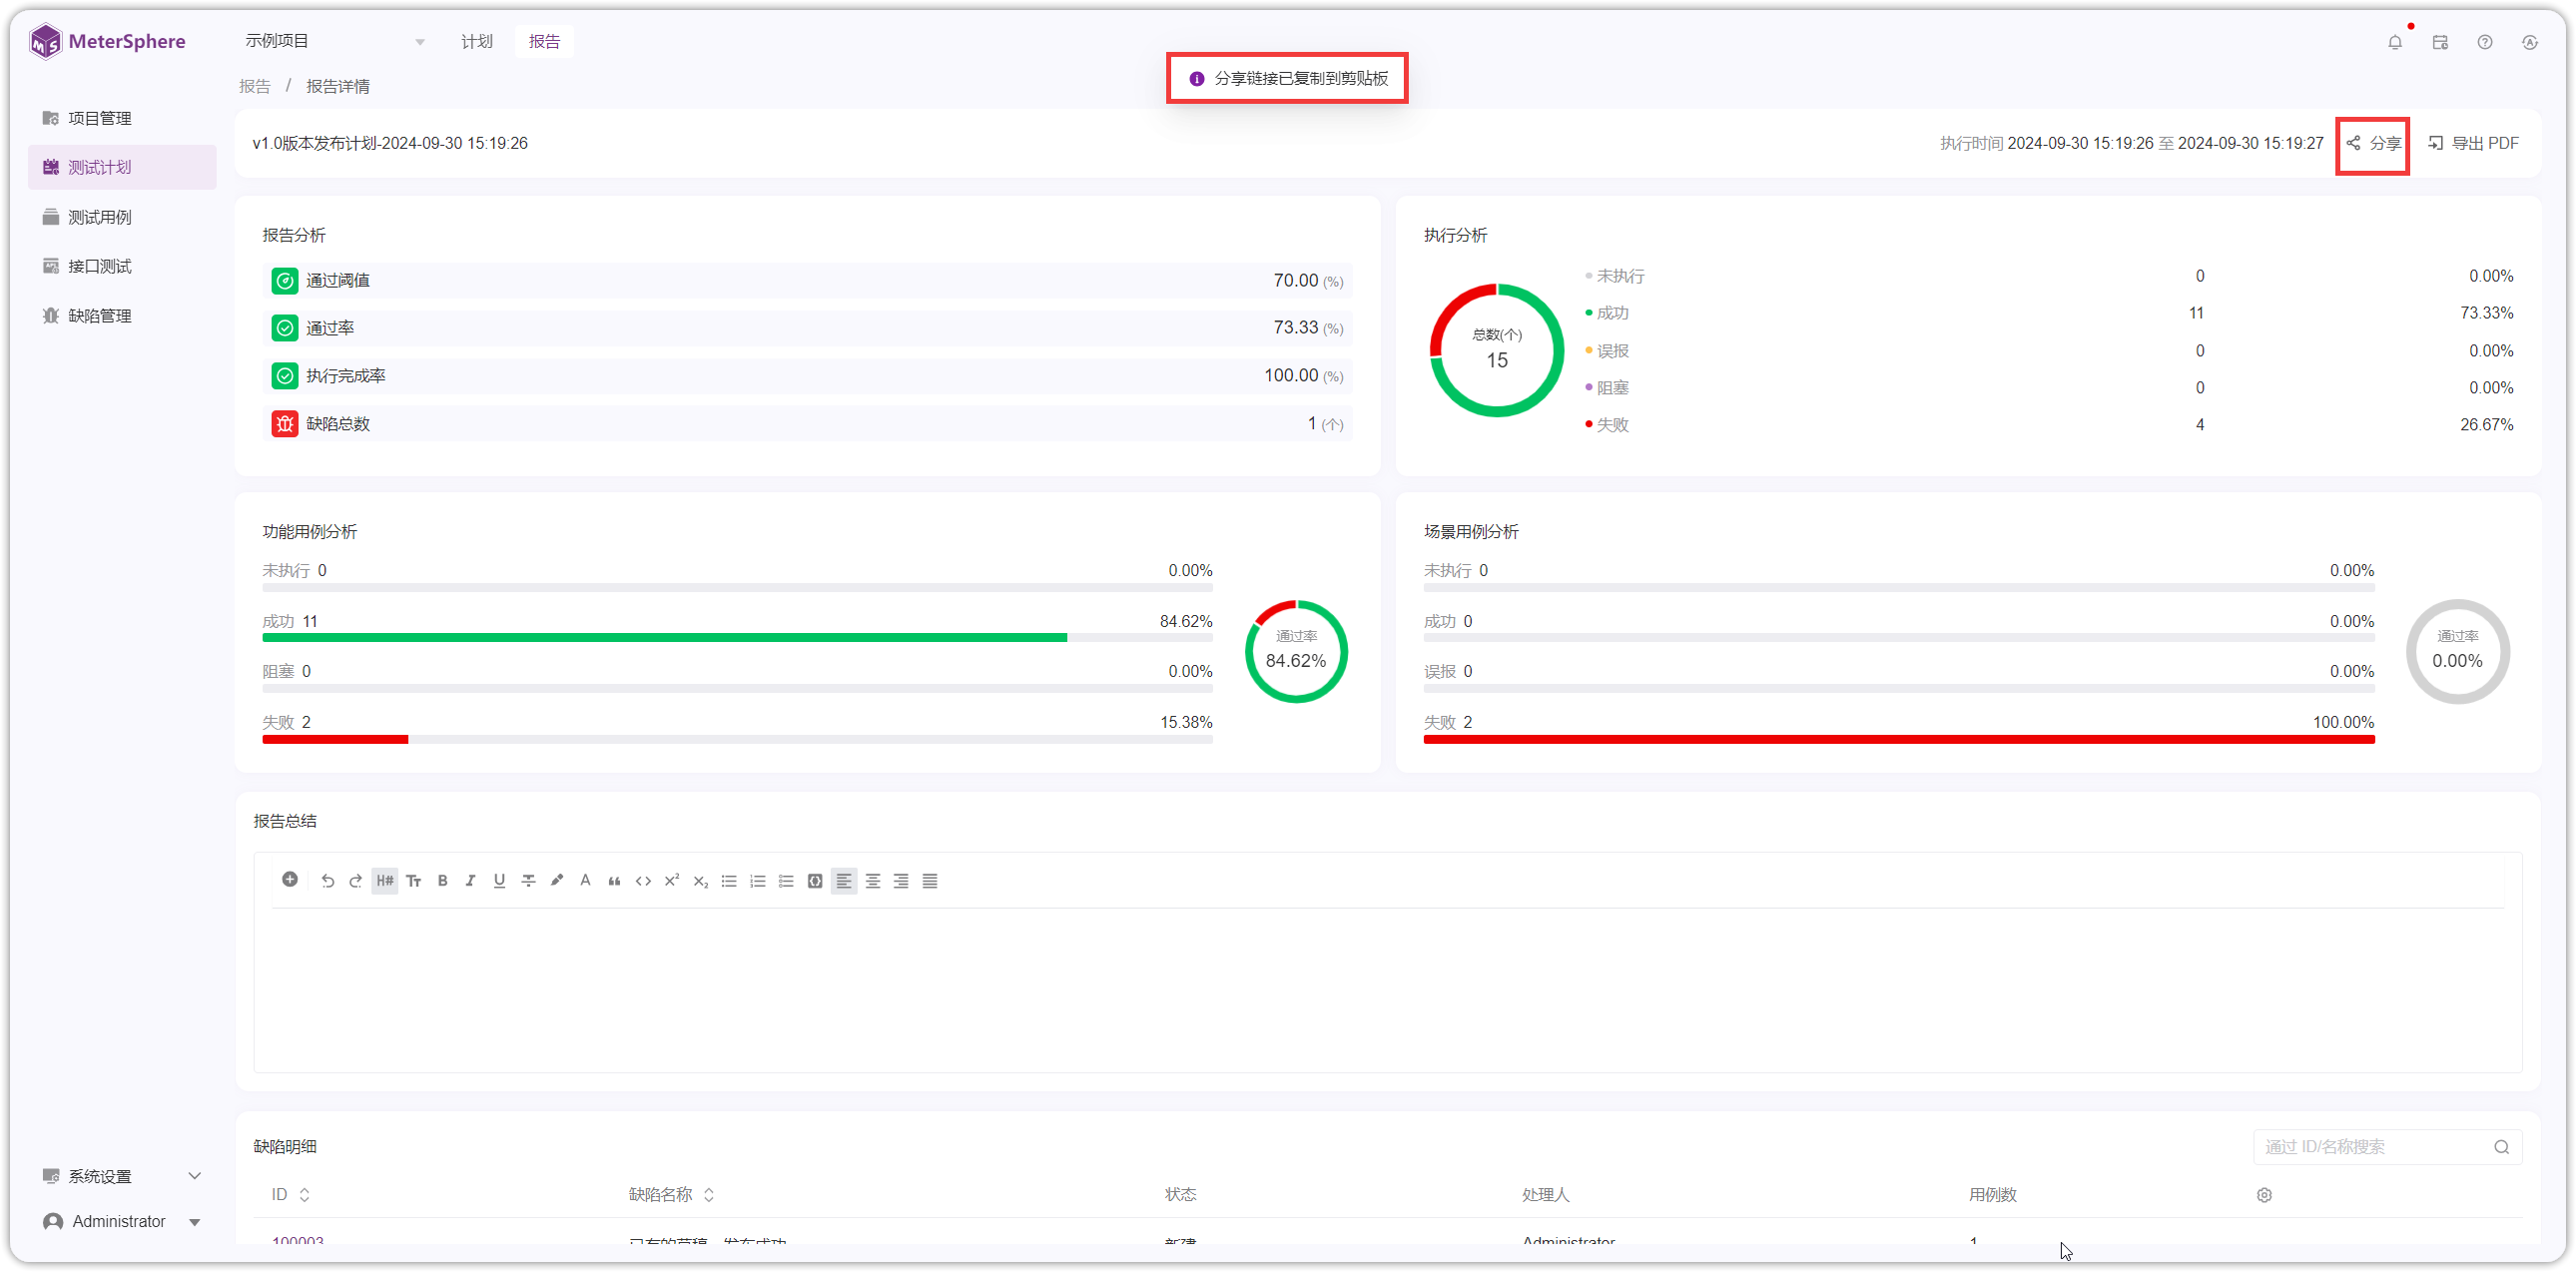Expand the 示例项目 project dropdown

pyautogui.click(x=335, y=41)
